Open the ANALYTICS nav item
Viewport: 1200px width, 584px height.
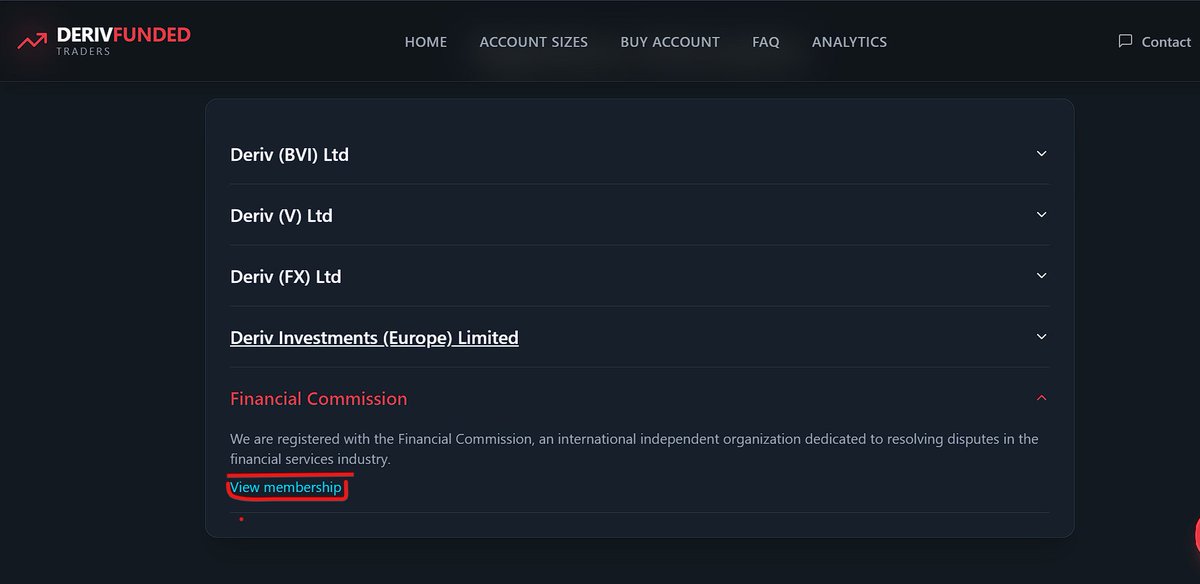(849, 42)
